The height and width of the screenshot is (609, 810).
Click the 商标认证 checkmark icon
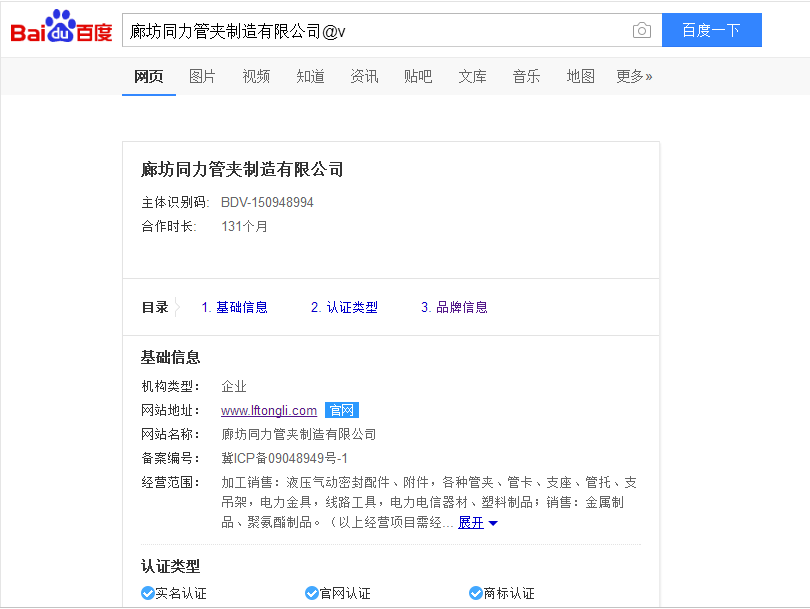click(475, 593)
